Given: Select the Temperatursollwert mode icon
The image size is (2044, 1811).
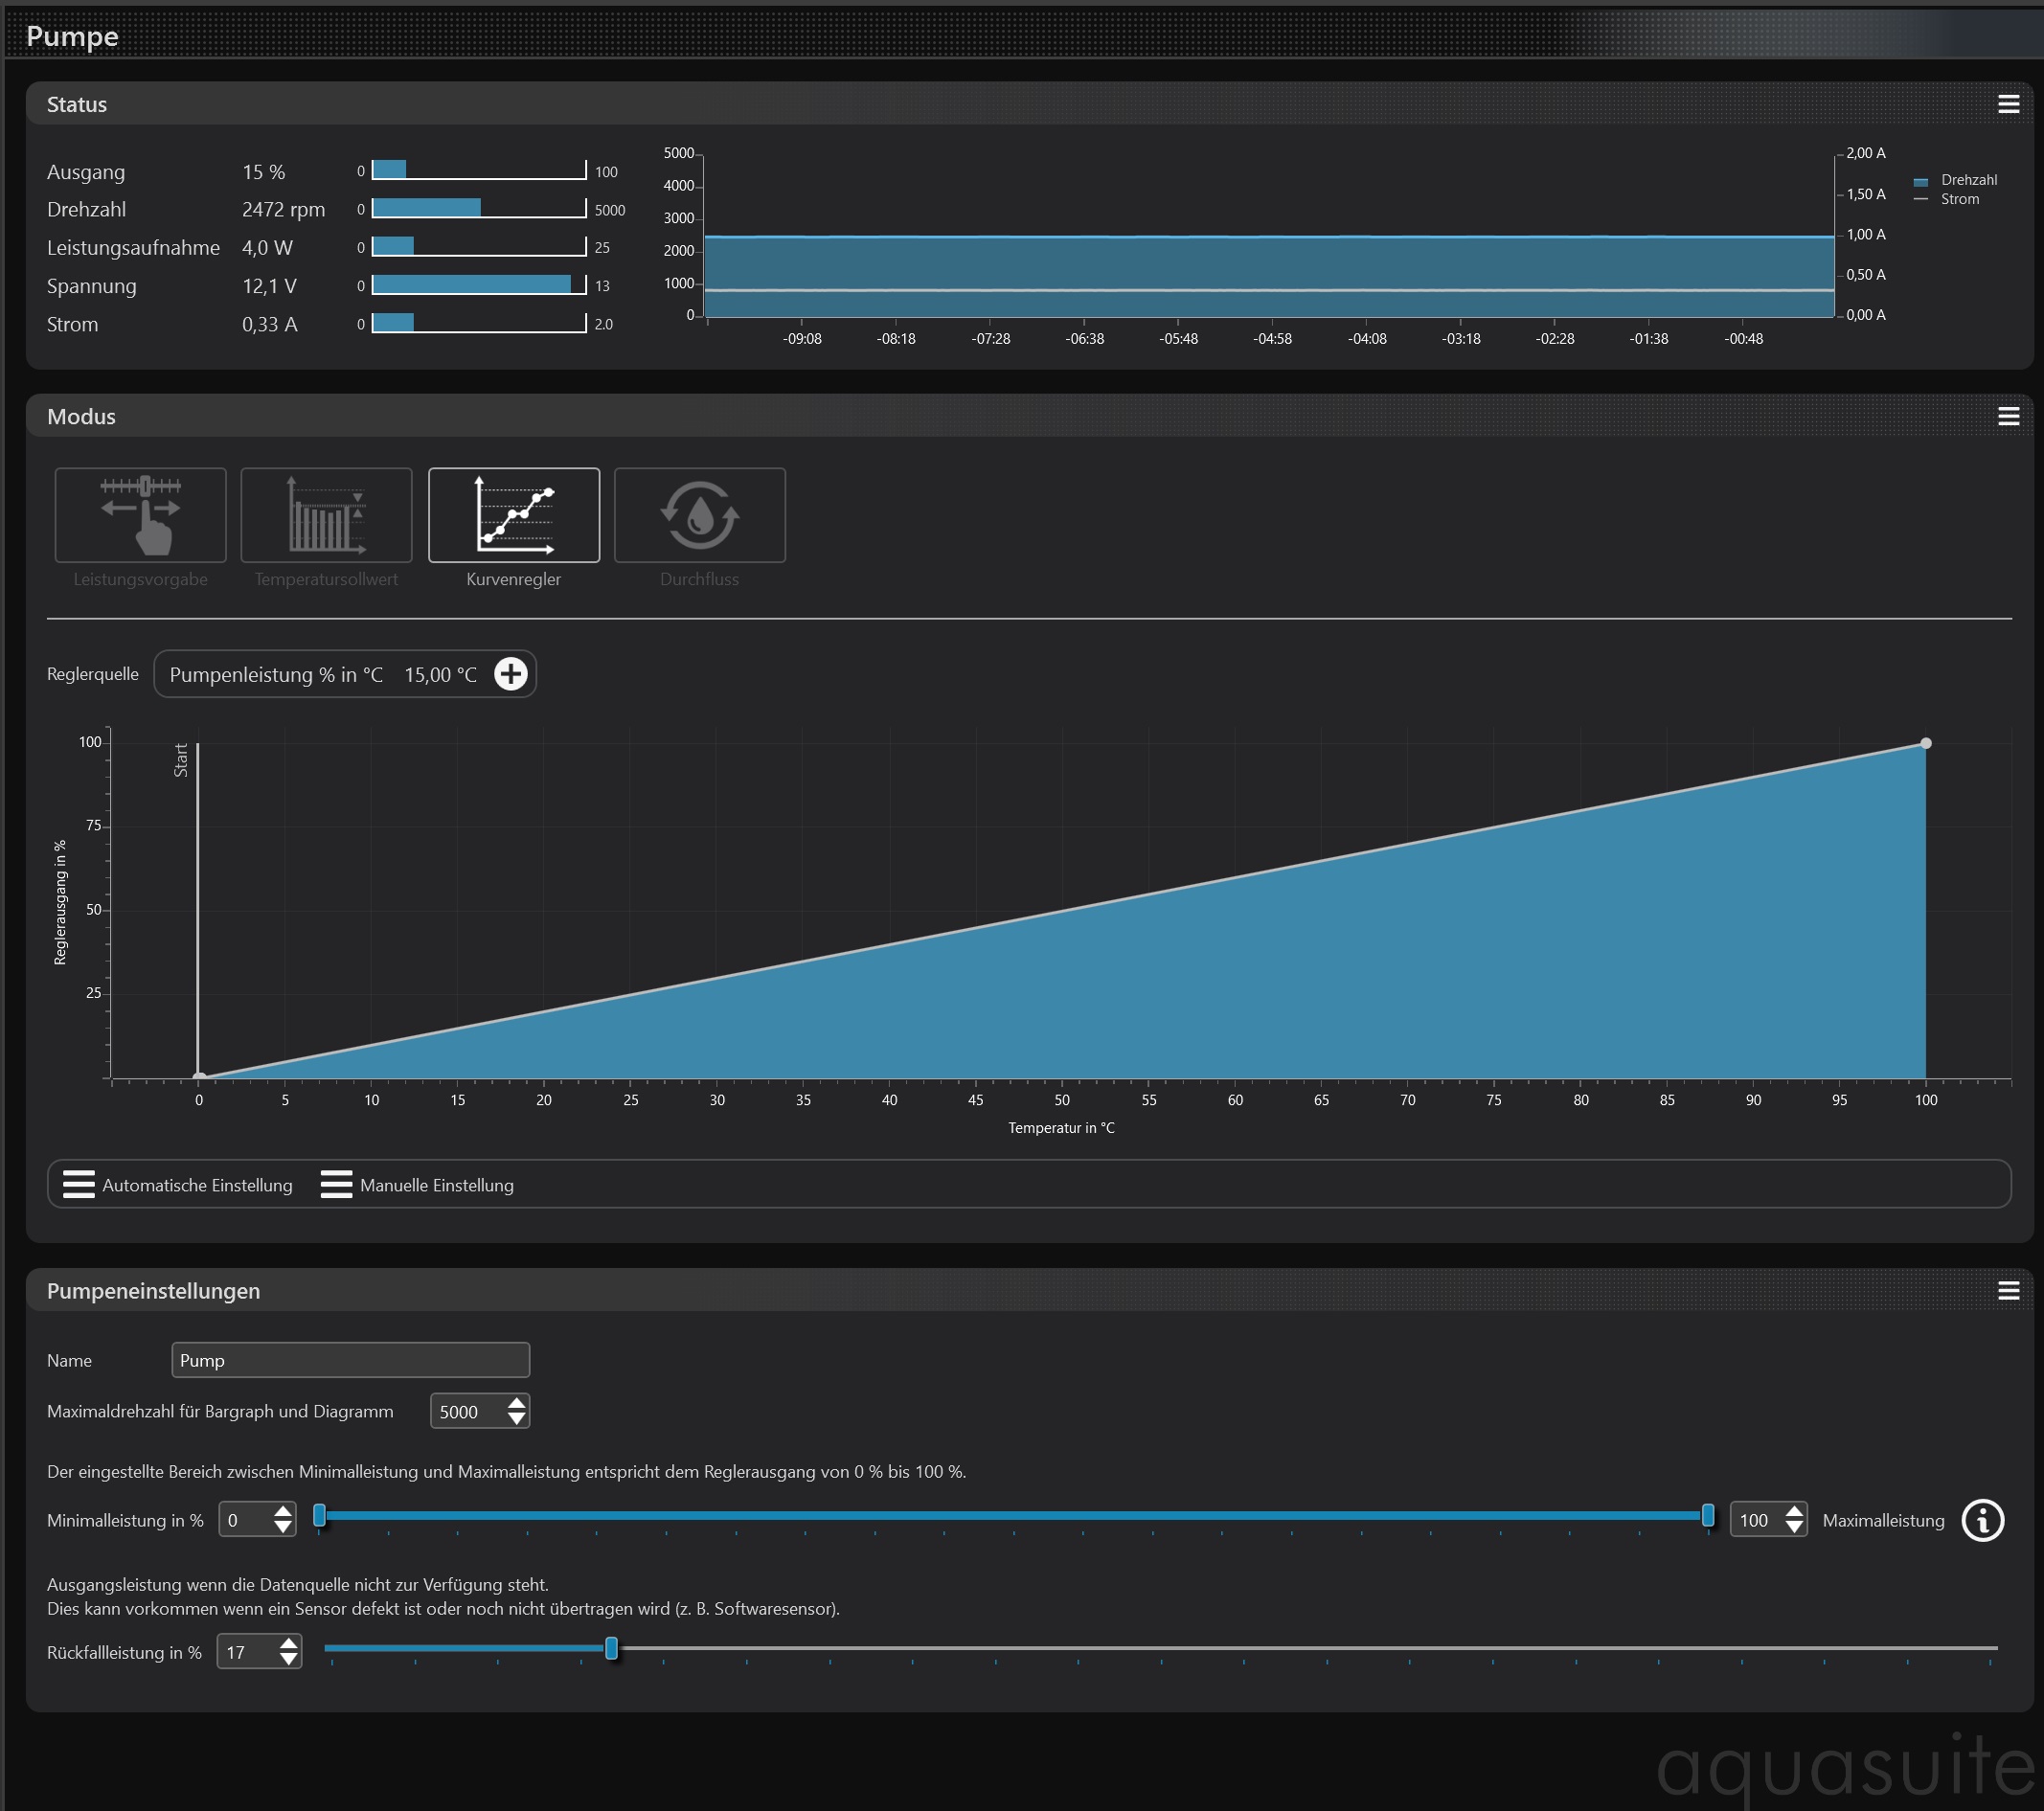Looking at the screenshot, I should click(326, 515).
